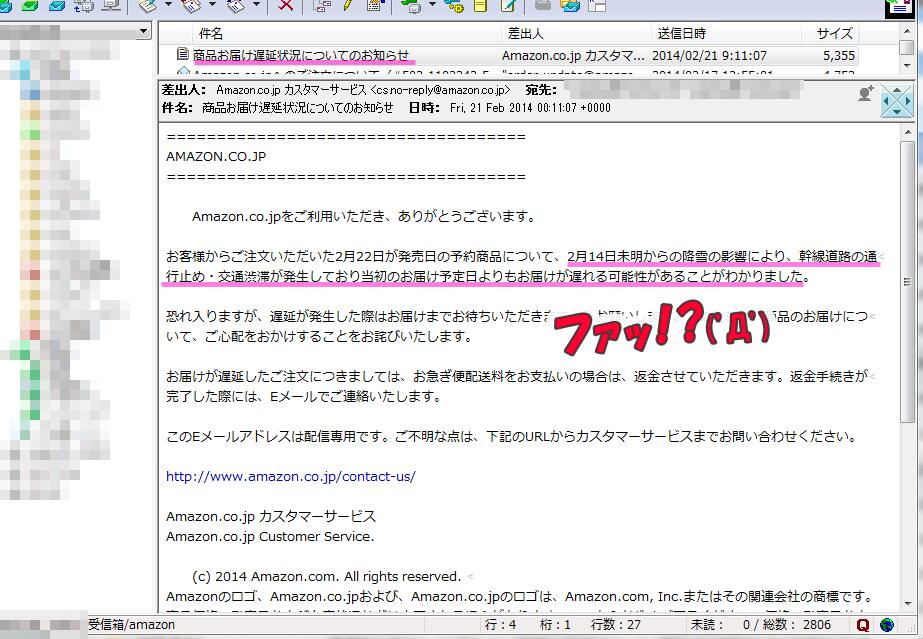The height and width of the screenshot is (639, 923).
Task: Click the '行:4' status bar entry
Action: (x=500, y=625)
